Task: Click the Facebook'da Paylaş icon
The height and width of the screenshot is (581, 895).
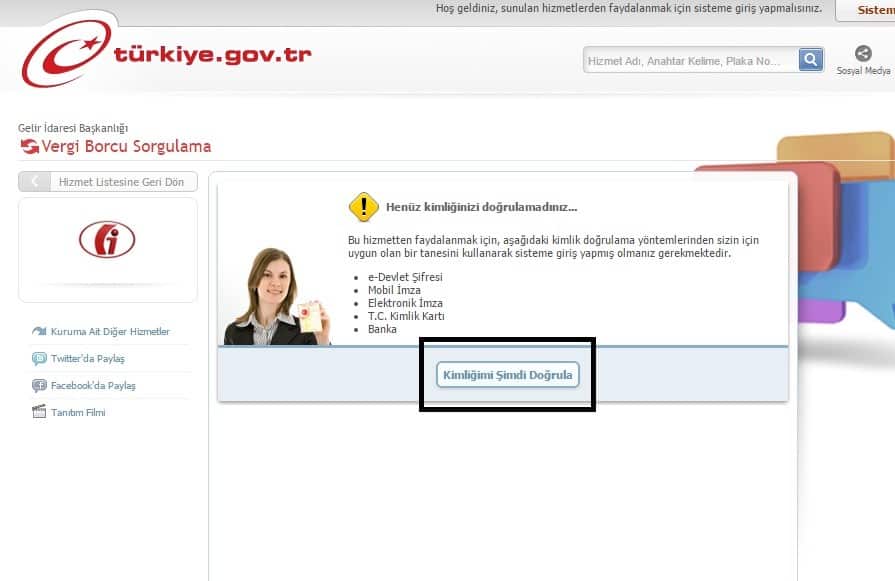Action: (38, 385)
